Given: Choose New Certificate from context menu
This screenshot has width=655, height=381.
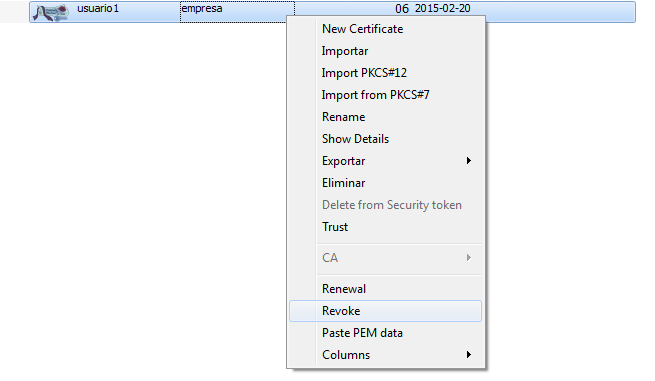Looking at the screenshot, I should [386, 29].
